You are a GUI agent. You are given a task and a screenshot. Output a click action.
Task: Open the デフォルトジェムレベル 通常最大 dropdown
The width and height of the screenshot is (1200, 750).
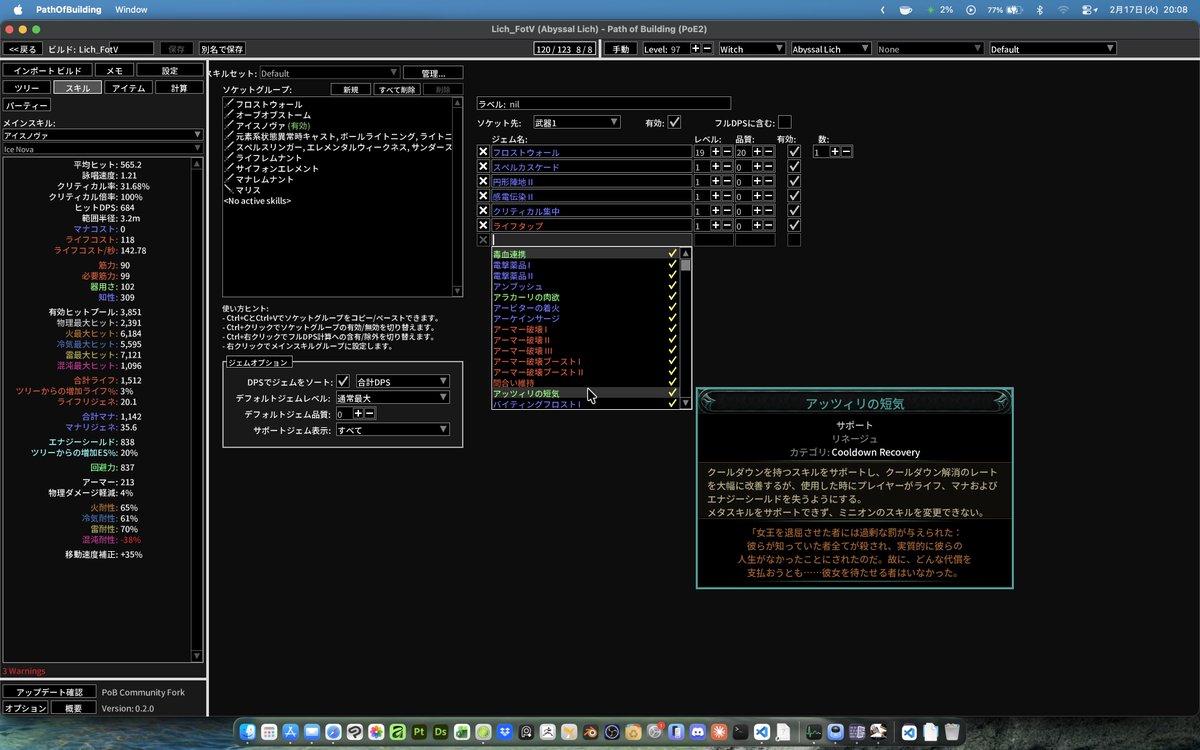point(392,397)
